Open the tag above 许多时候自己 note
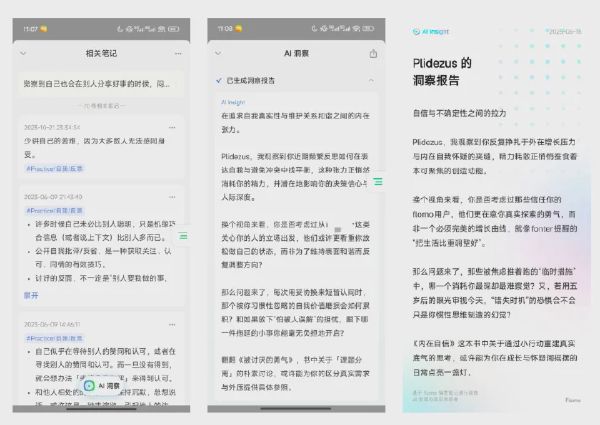The image size is (600, 425). coord(54,210)
